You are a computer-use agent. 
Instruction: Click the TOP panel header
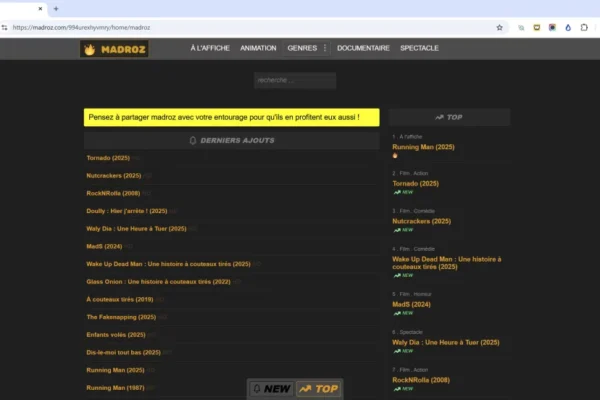coord(449,117)
